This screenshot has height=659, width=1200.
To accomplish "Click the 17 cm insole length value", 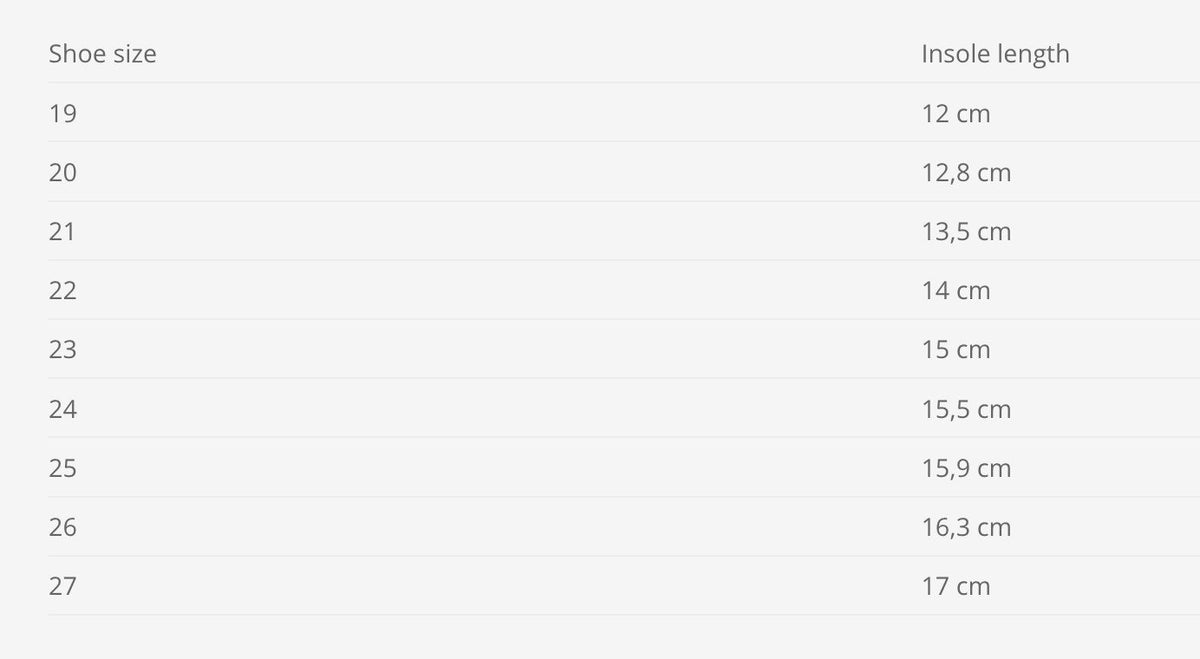I will click(x=956, y=585).
